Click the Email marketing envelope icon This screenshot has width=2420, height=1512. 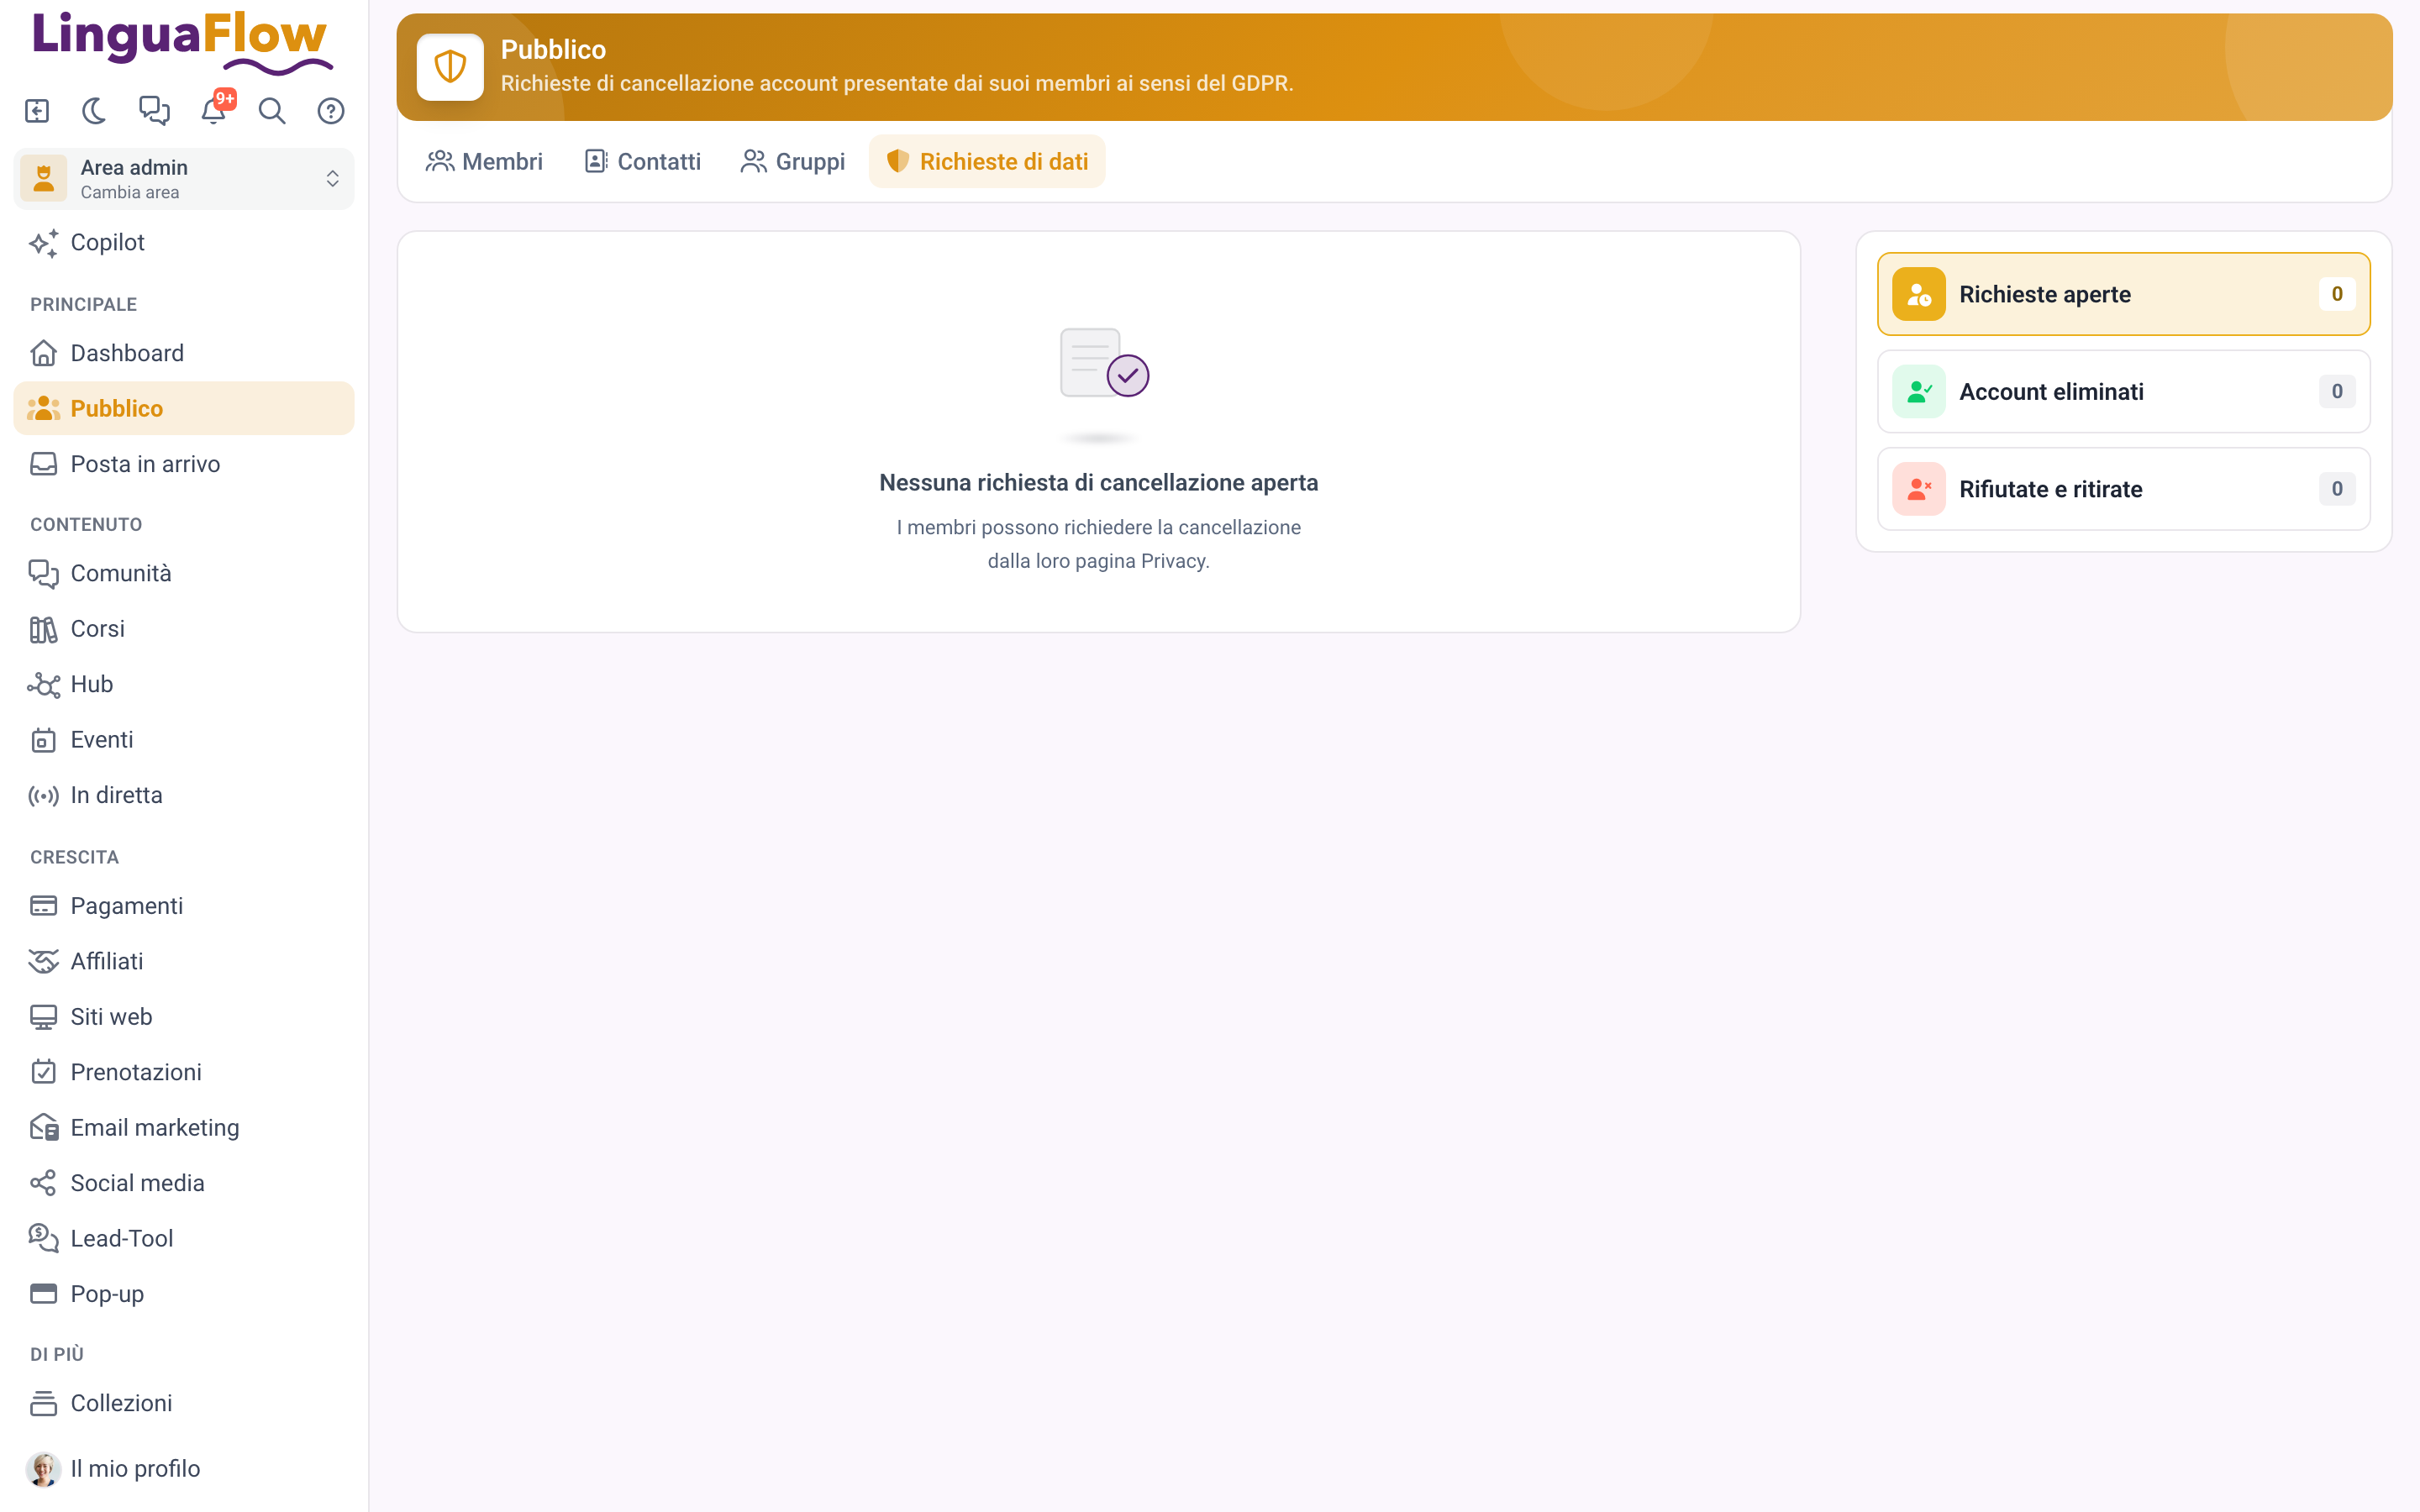coord(43,1128)
